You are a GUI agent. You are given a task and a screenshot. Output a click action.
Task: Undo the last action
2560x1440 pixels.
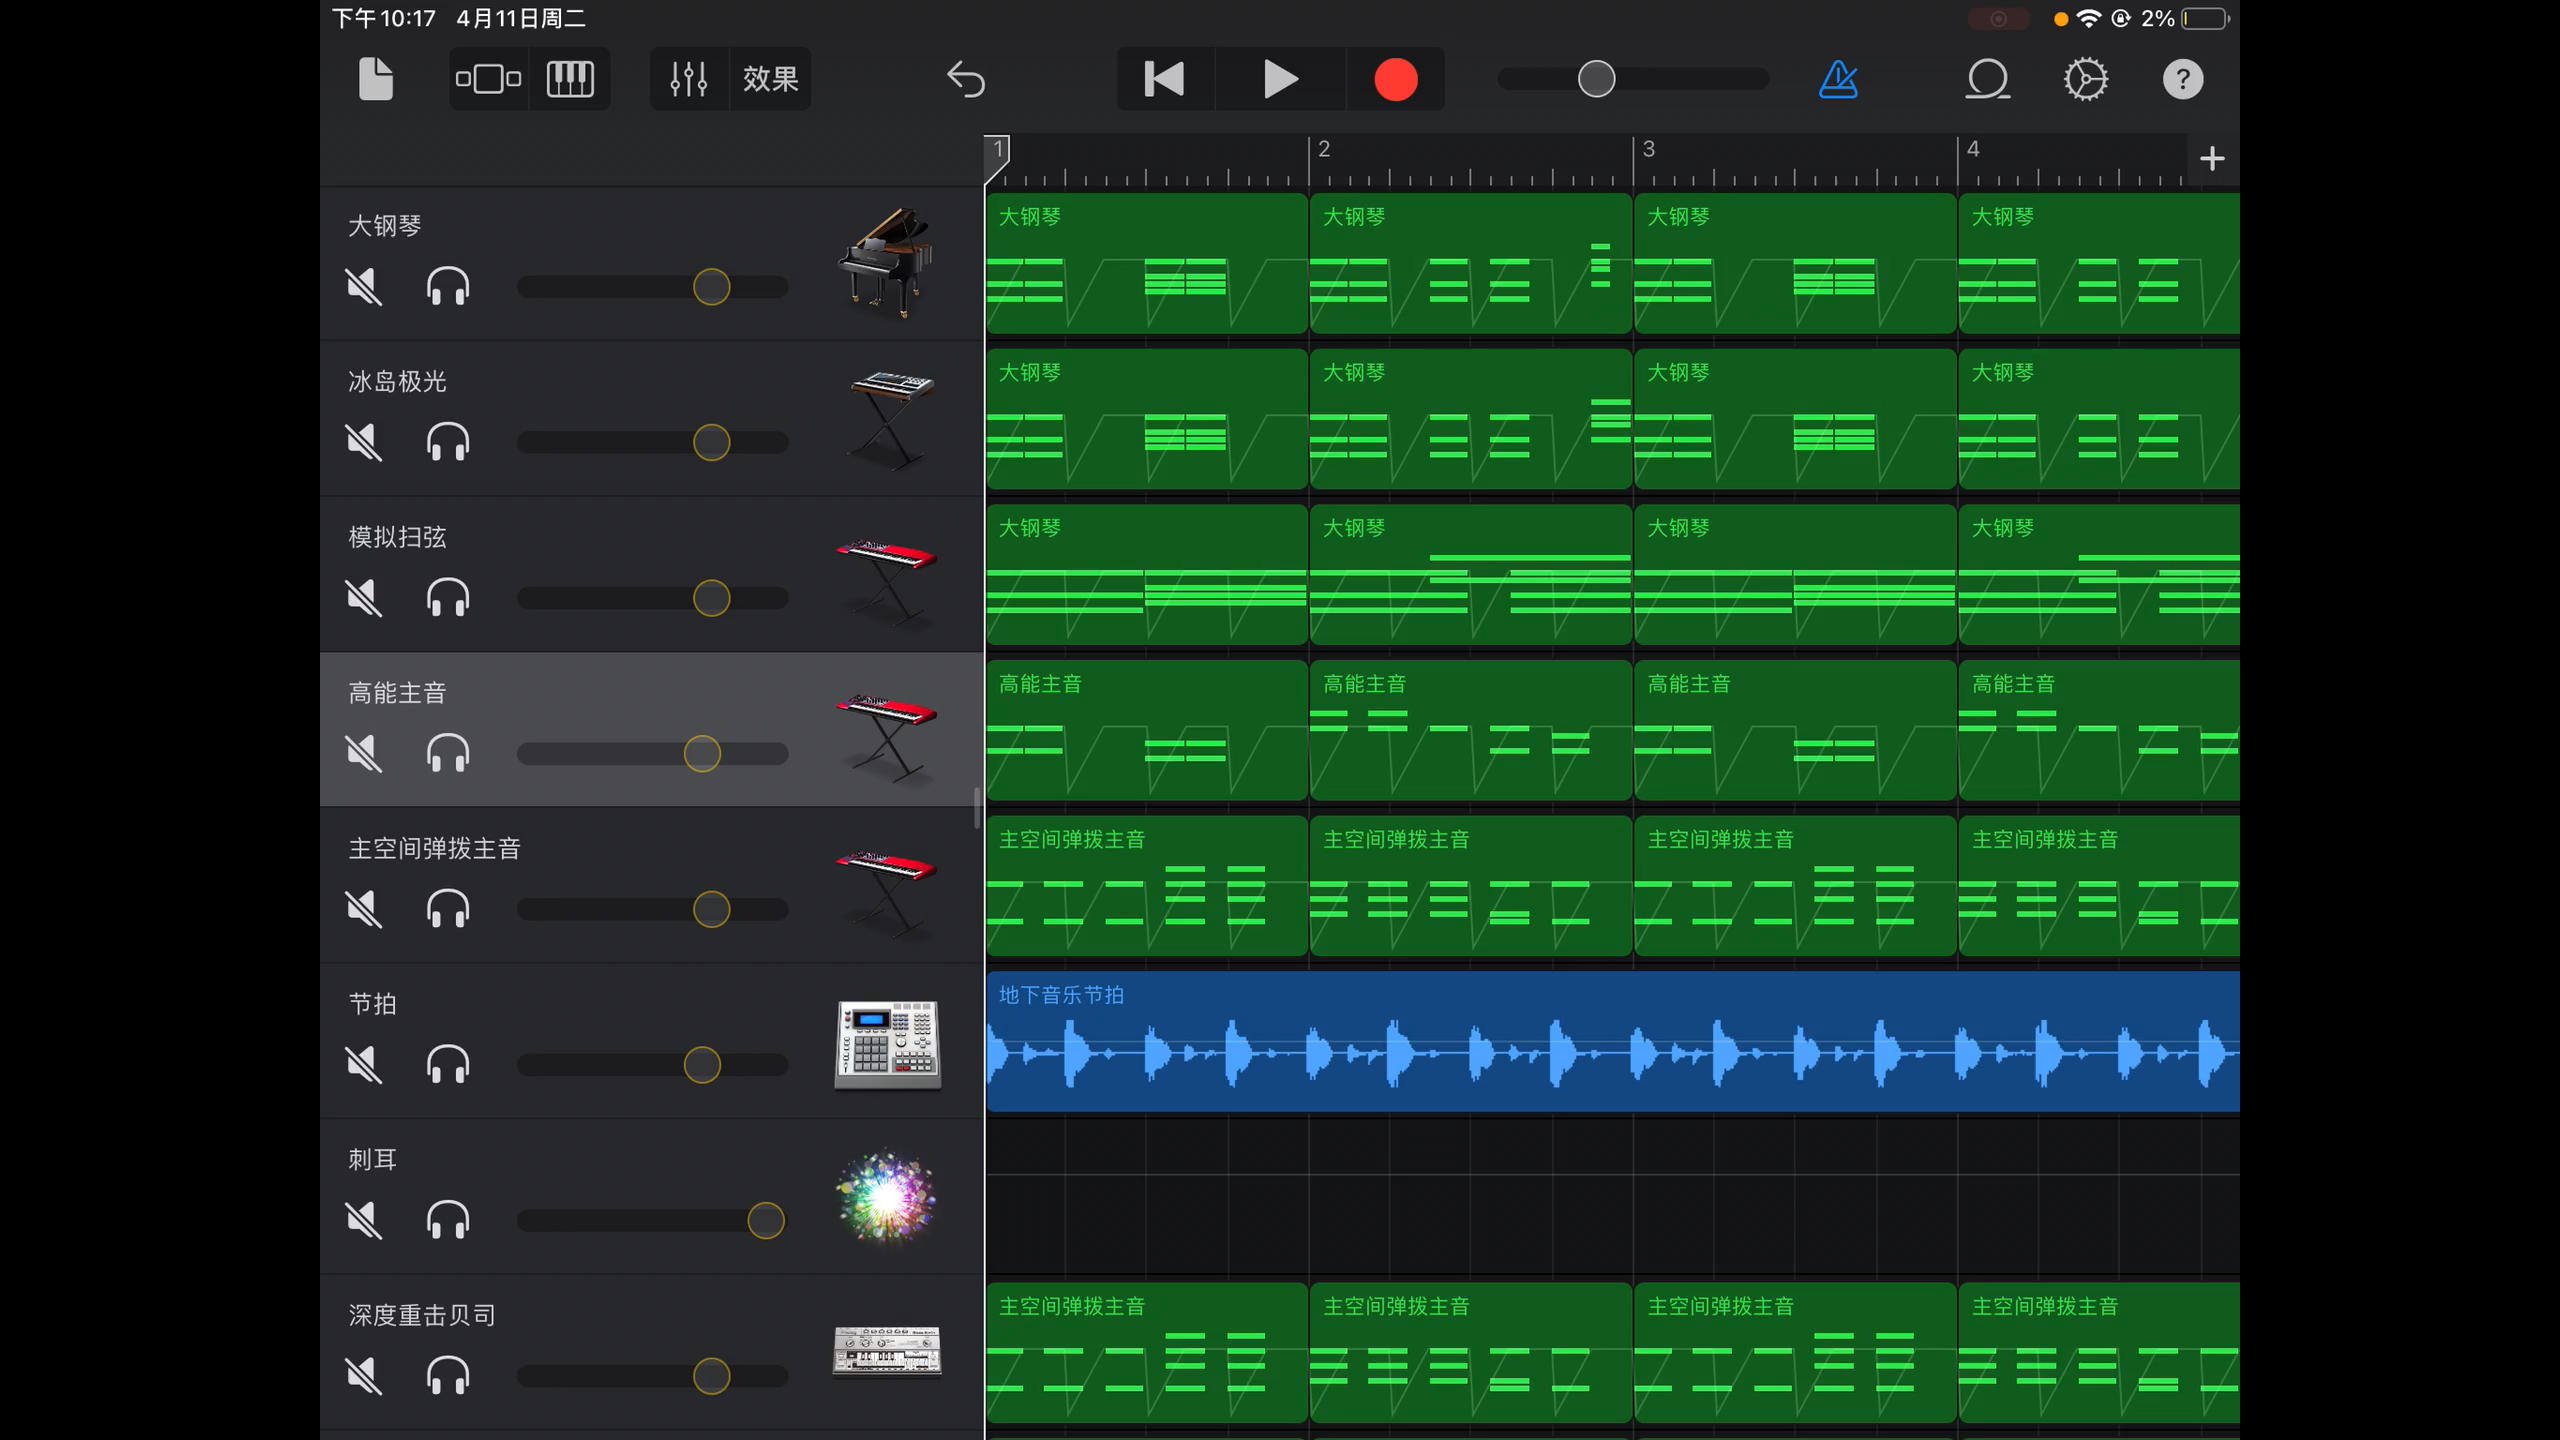[x=966, y=79]
